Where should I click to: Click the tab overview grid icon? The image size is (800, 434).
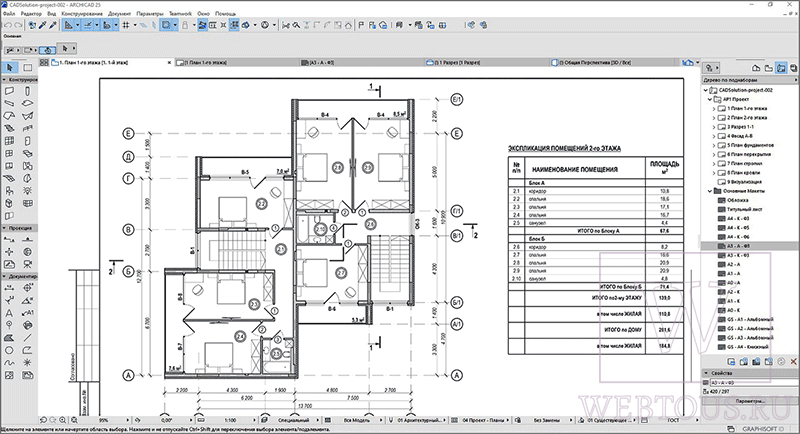tap(44, 62)
